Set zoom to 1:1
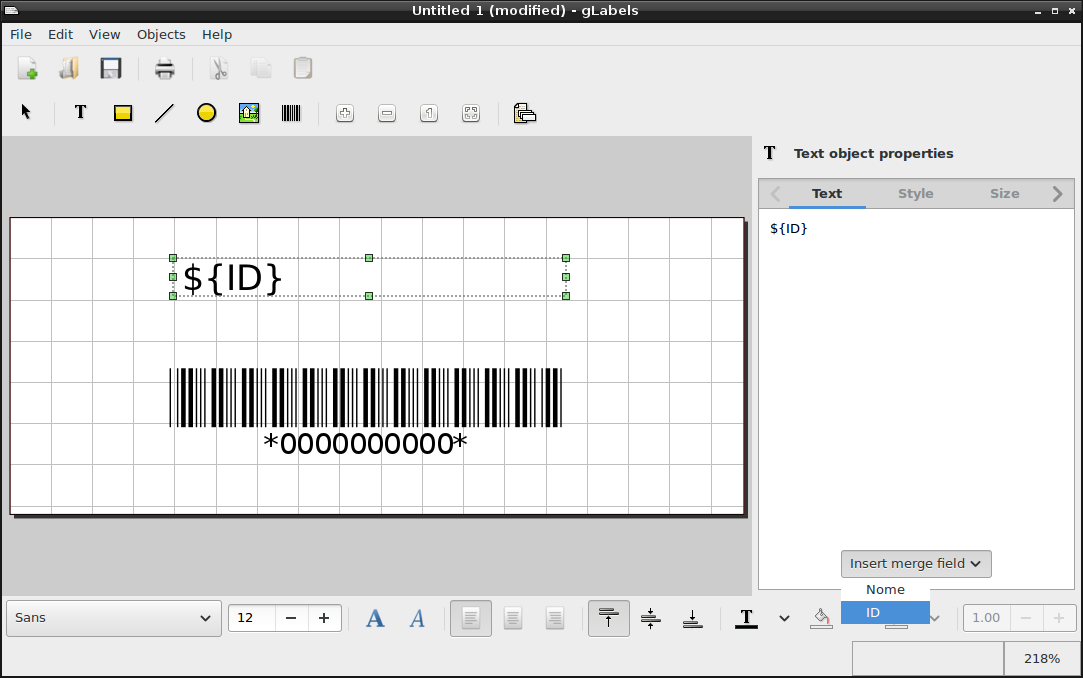This screenshot has height=678, width=1083. 429,113
